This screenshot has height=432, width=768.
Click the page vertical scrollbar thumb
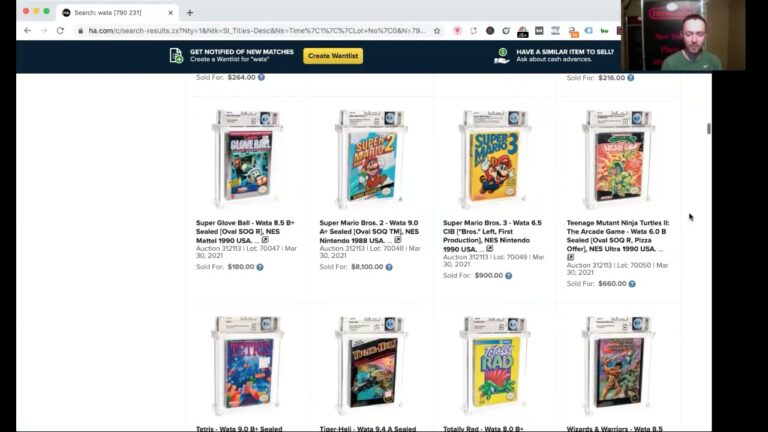[708, 128]
